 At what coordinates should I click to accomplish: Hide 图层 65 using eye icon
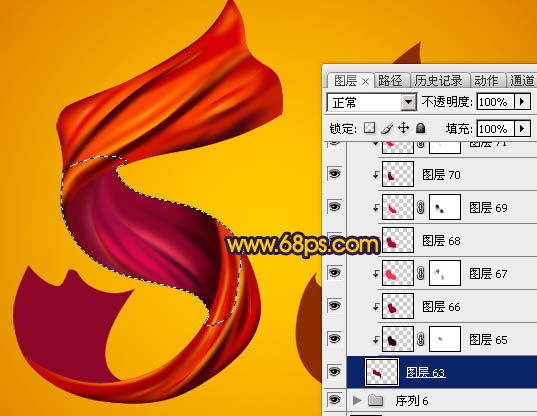click(x=335, y=338)
